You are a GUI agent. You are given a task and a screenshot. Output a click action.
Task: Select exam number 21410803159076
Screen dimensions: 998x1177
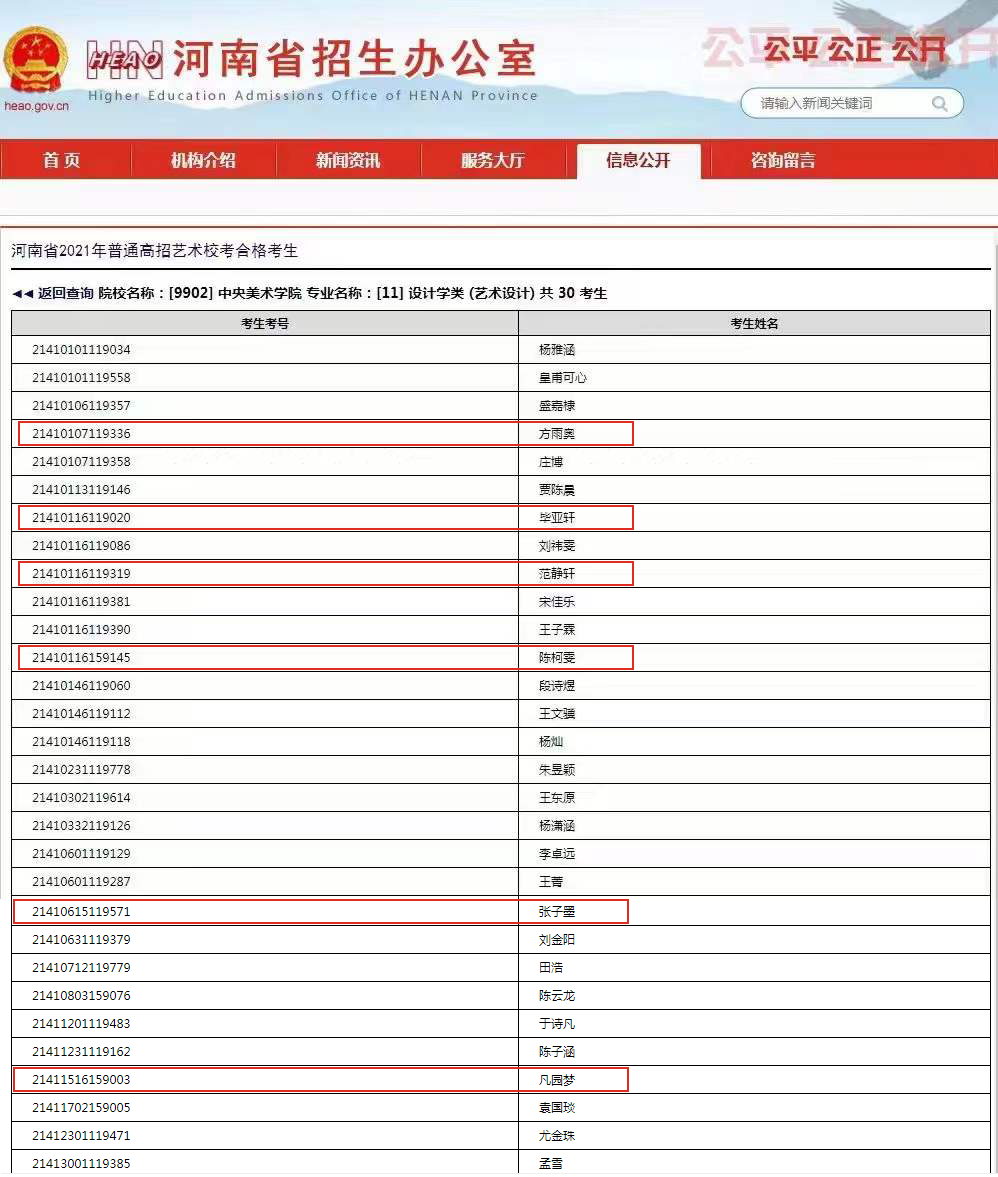click(81, 996)
